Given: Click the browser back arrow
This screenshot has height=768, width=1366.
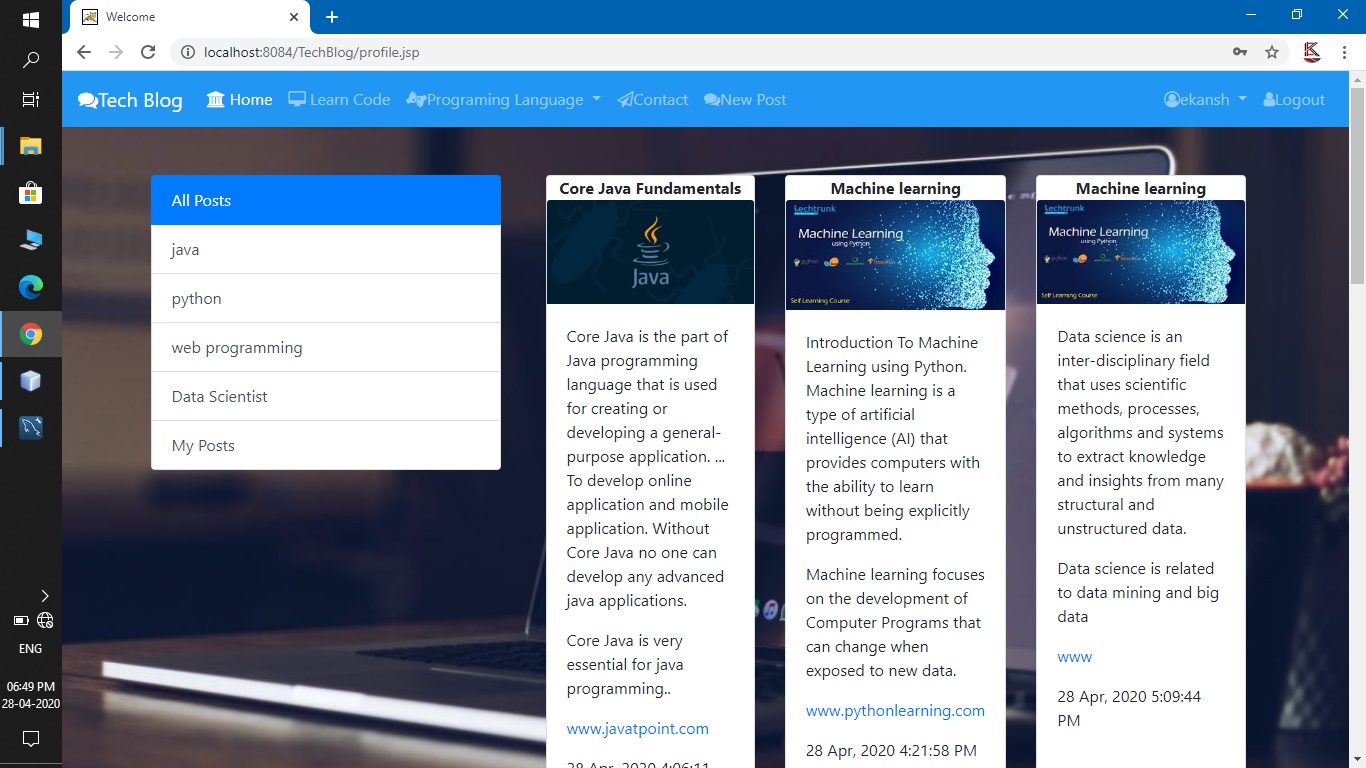Looking at the screenshot, I should click(84, 52).
